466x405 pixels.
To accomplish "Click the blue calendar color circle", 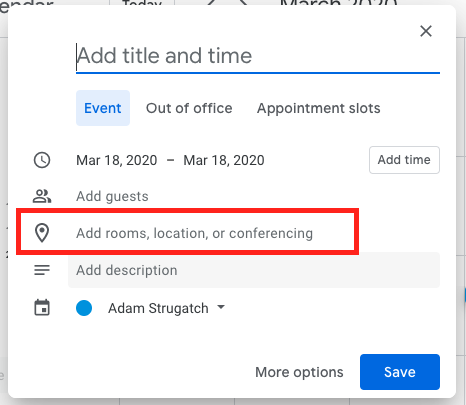I will tap(84, 308).
